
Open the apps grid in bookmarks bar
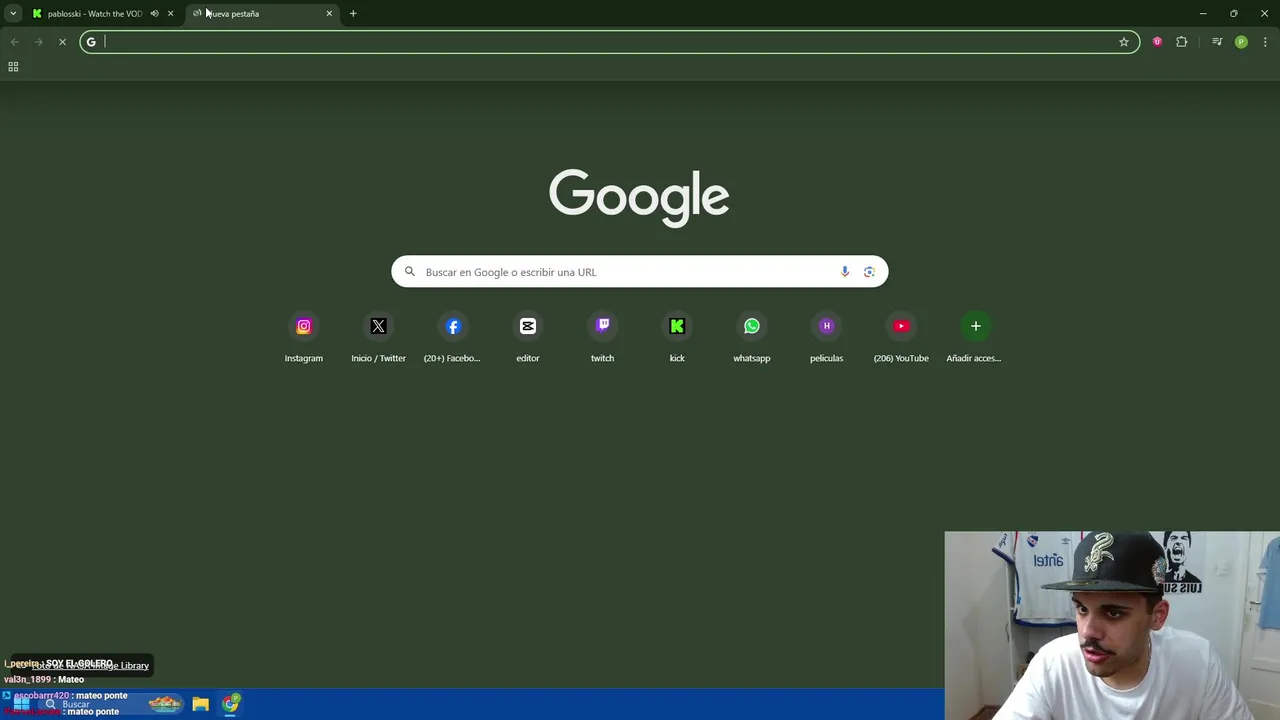click(x=13, y=67)
